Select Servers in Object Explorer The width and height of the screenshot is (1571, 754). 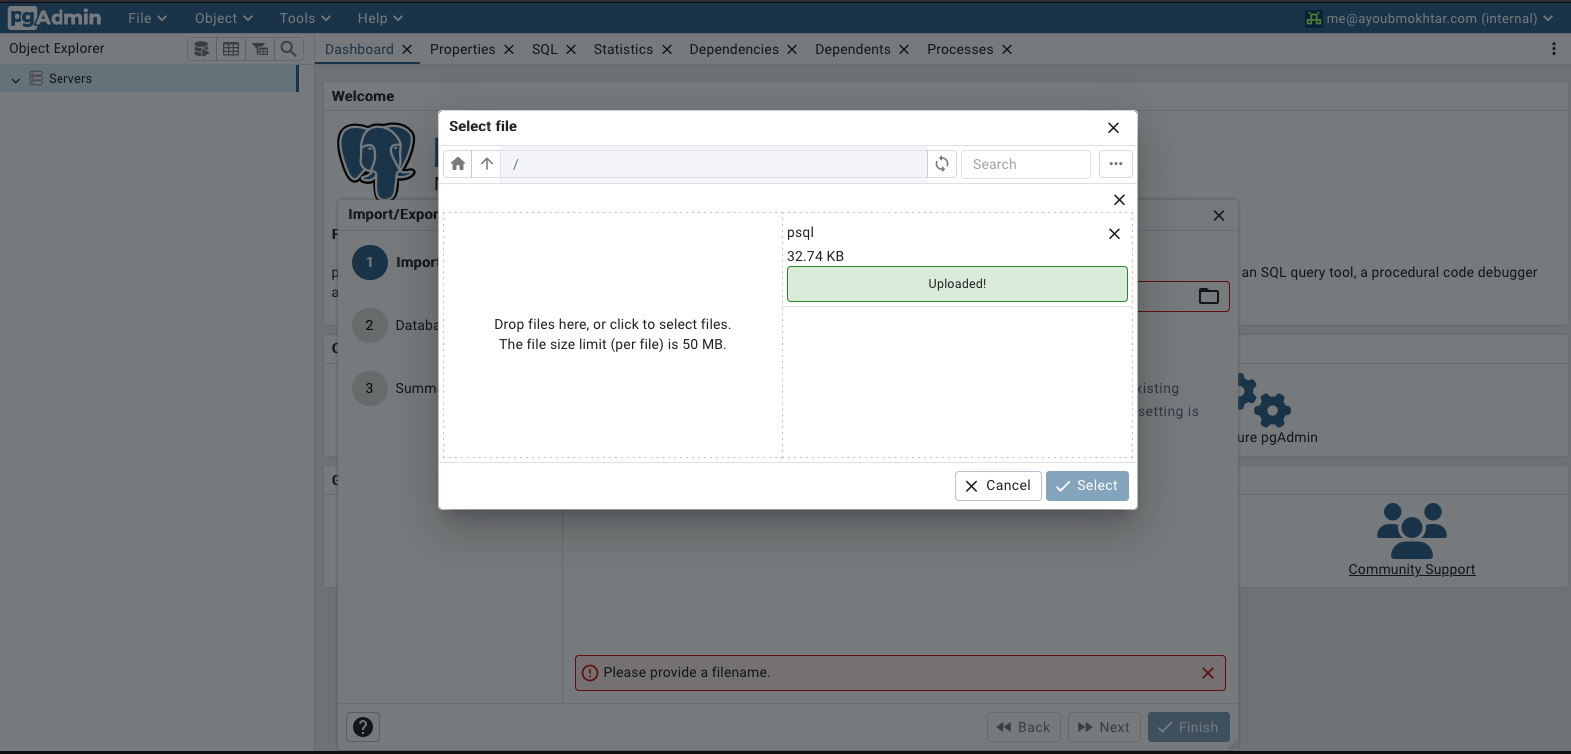click(x=70, y=79)
